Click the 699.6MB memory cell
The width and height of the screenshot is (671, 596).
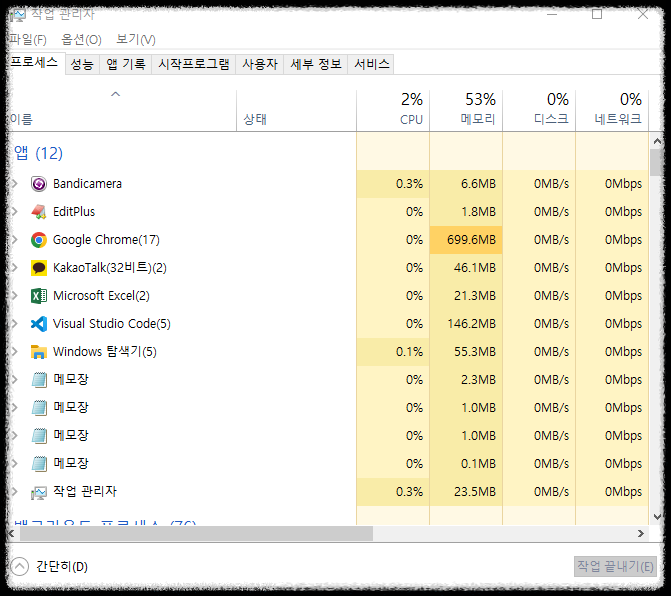(x=466, y=240)
